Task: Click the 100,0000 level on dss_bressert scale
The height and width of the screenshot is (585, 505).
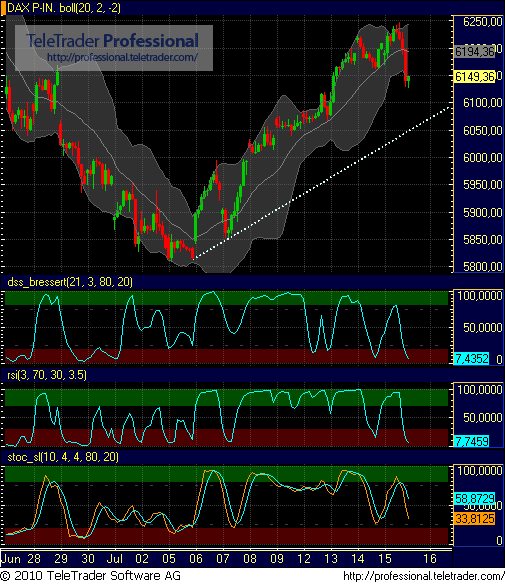Action: point(480,296)
